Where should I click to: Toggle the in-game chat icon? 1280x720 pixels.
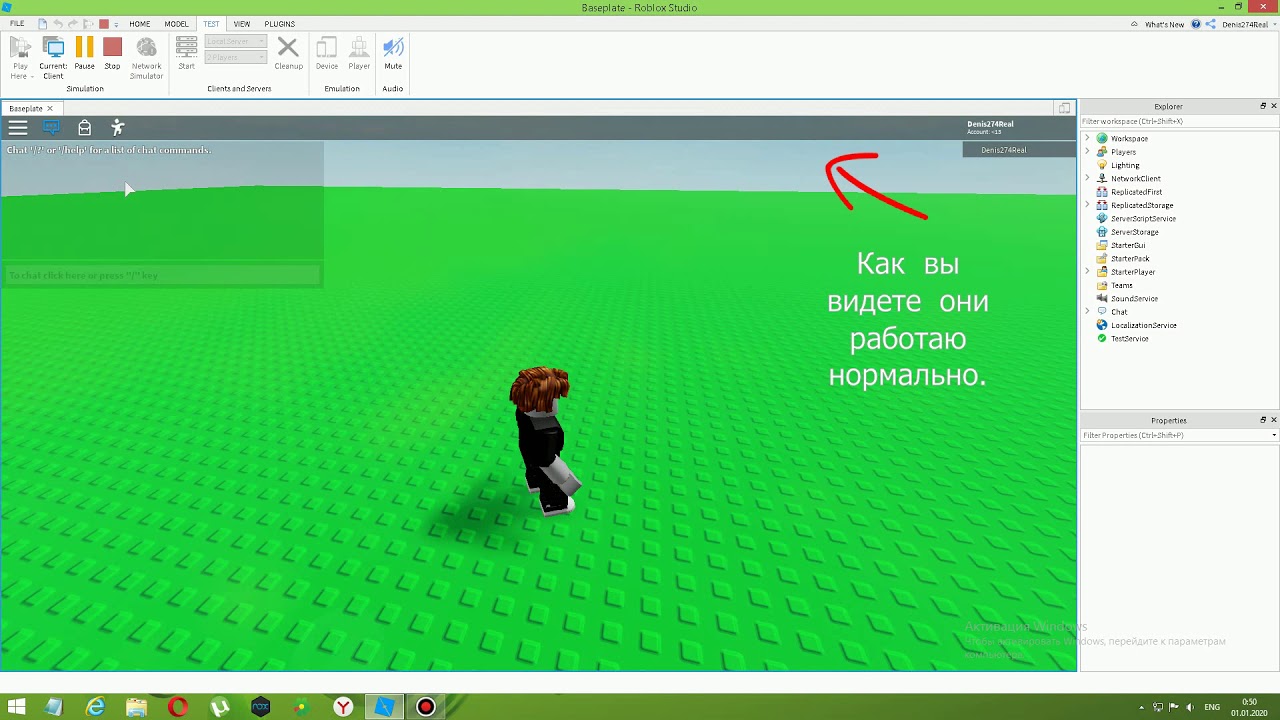click(x=51, y=127)
